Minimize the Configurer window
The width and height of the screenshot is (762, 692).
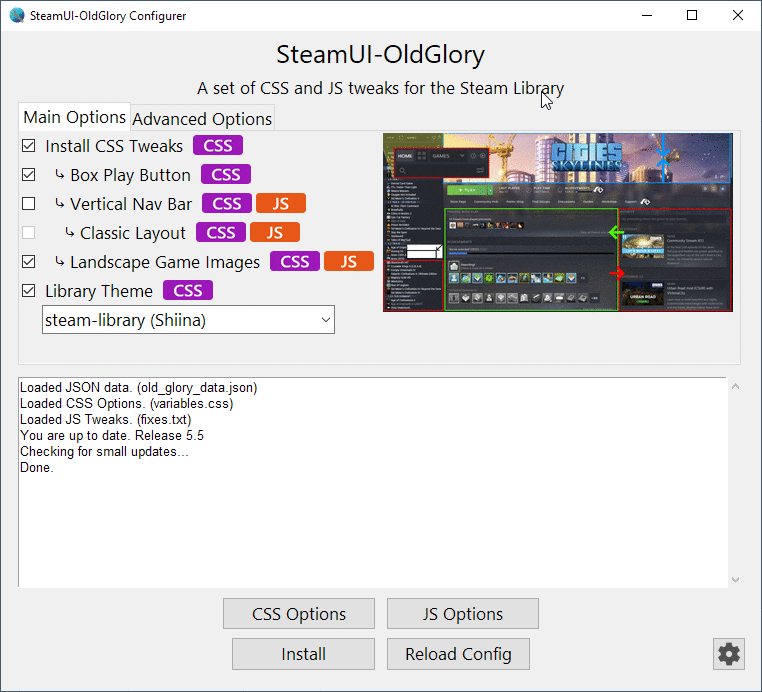click(647, 16)
